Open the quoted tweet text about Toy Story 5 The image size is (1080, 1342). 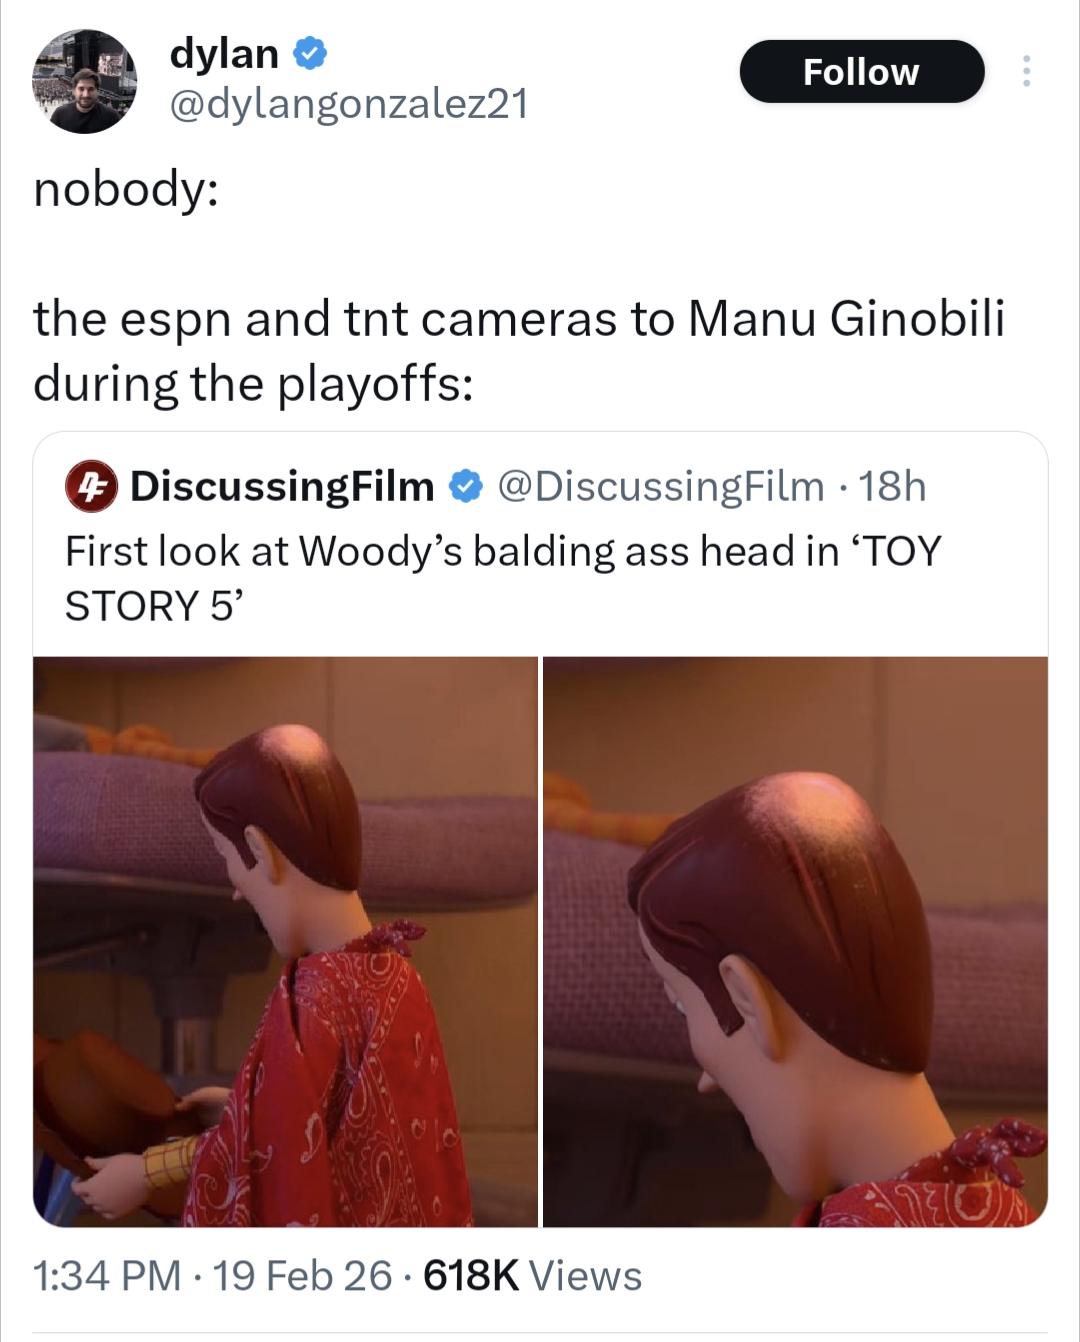pyautogui.click(x=503, y=578)
